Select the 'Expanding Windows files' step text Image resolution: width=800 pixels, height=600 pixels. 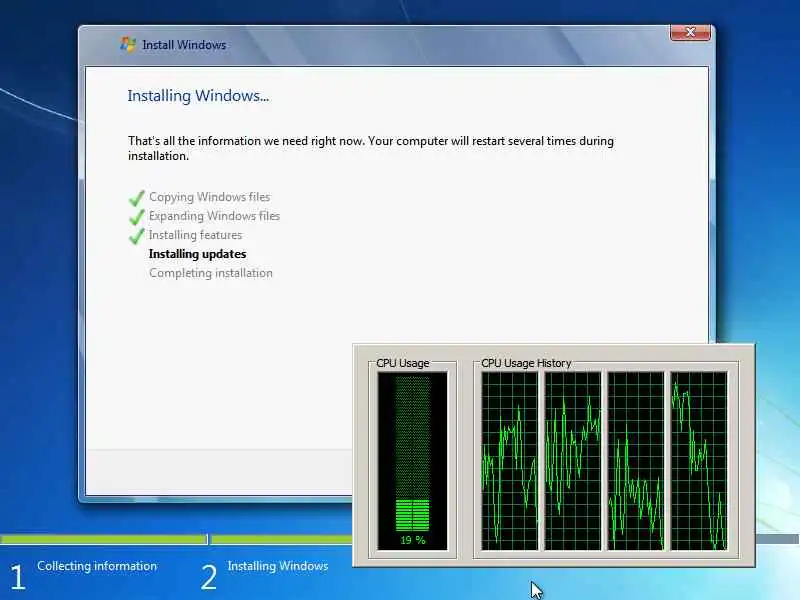[x=214, y=216]
